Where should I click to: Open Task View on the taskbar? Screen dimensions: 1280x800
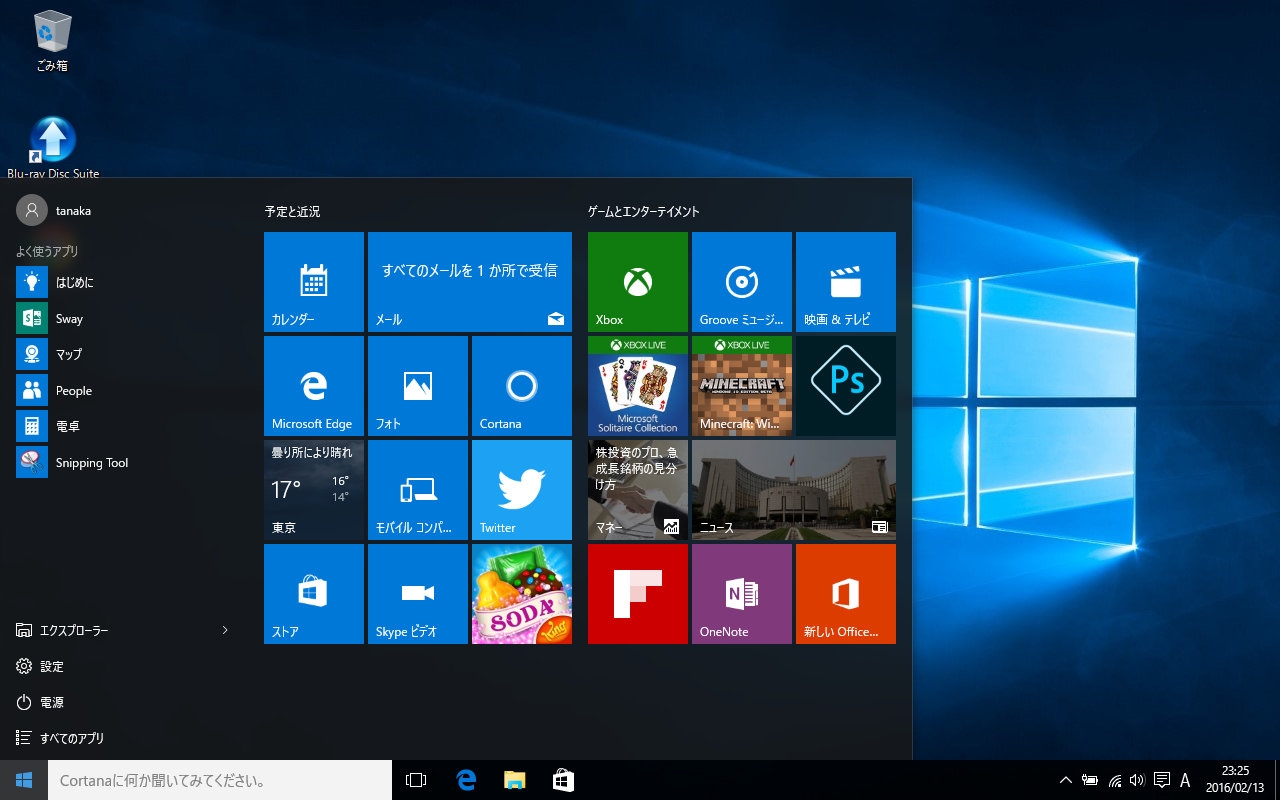tap(416, 780)
